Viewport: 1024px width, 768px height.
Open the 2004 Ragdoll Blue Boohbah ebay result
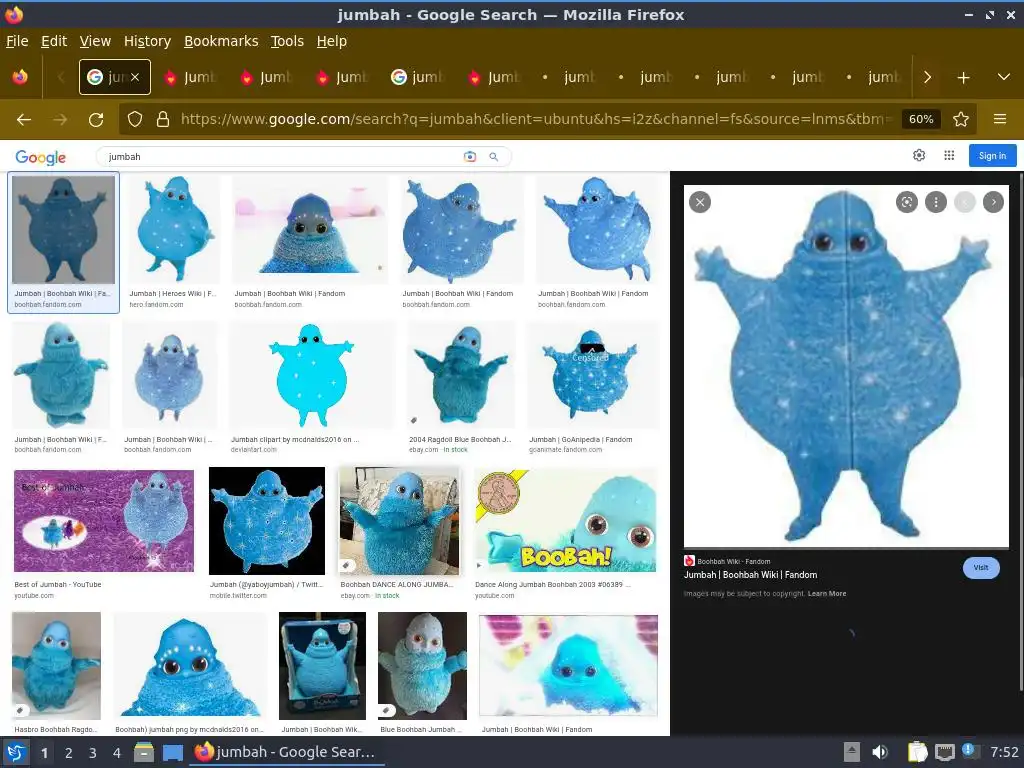click(462, 374)
